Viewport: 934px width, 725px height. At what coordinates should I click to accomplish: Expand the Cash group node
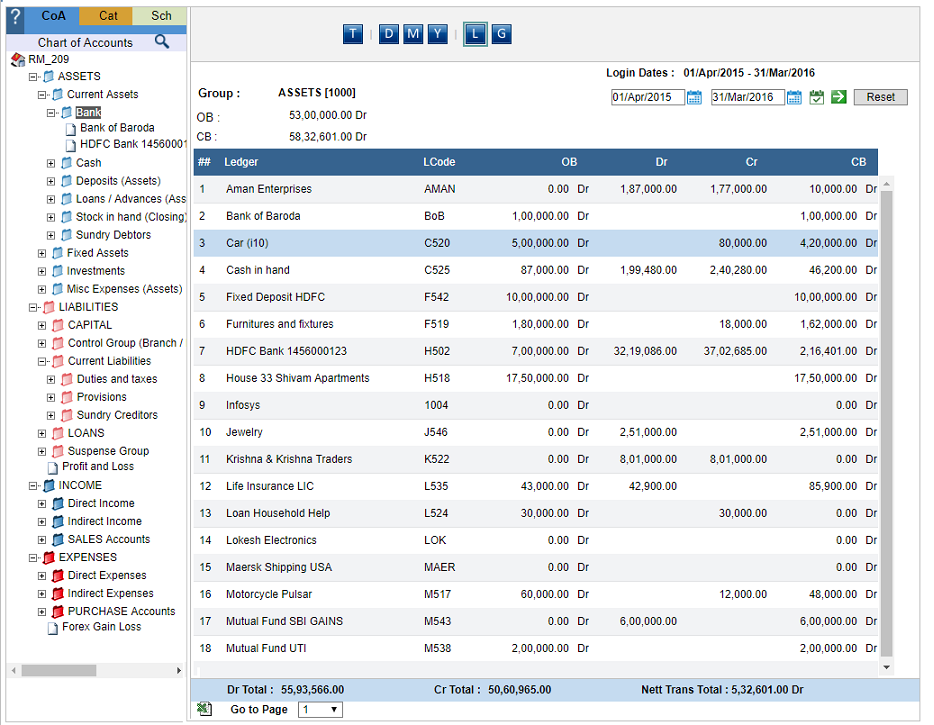(51, 163)
